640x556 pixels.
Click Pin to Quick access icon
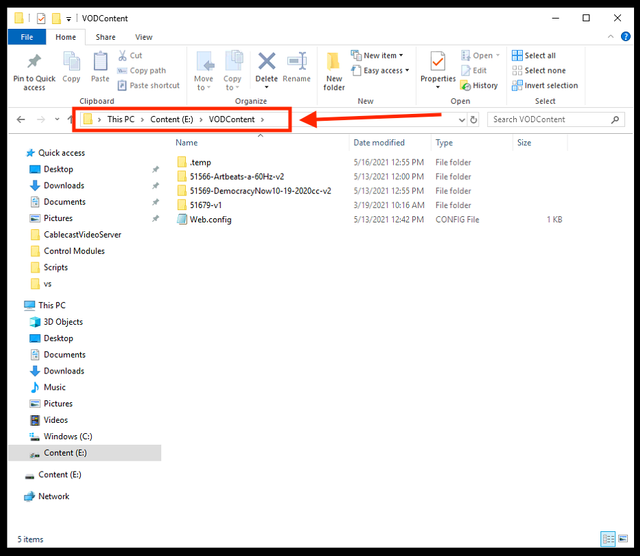34,61
